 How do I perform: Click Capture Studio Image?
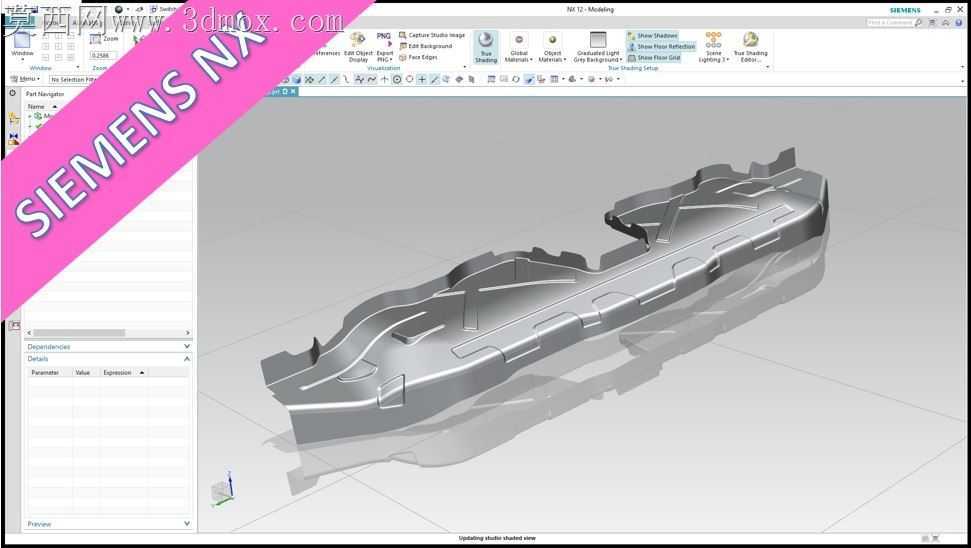(432, 35)
